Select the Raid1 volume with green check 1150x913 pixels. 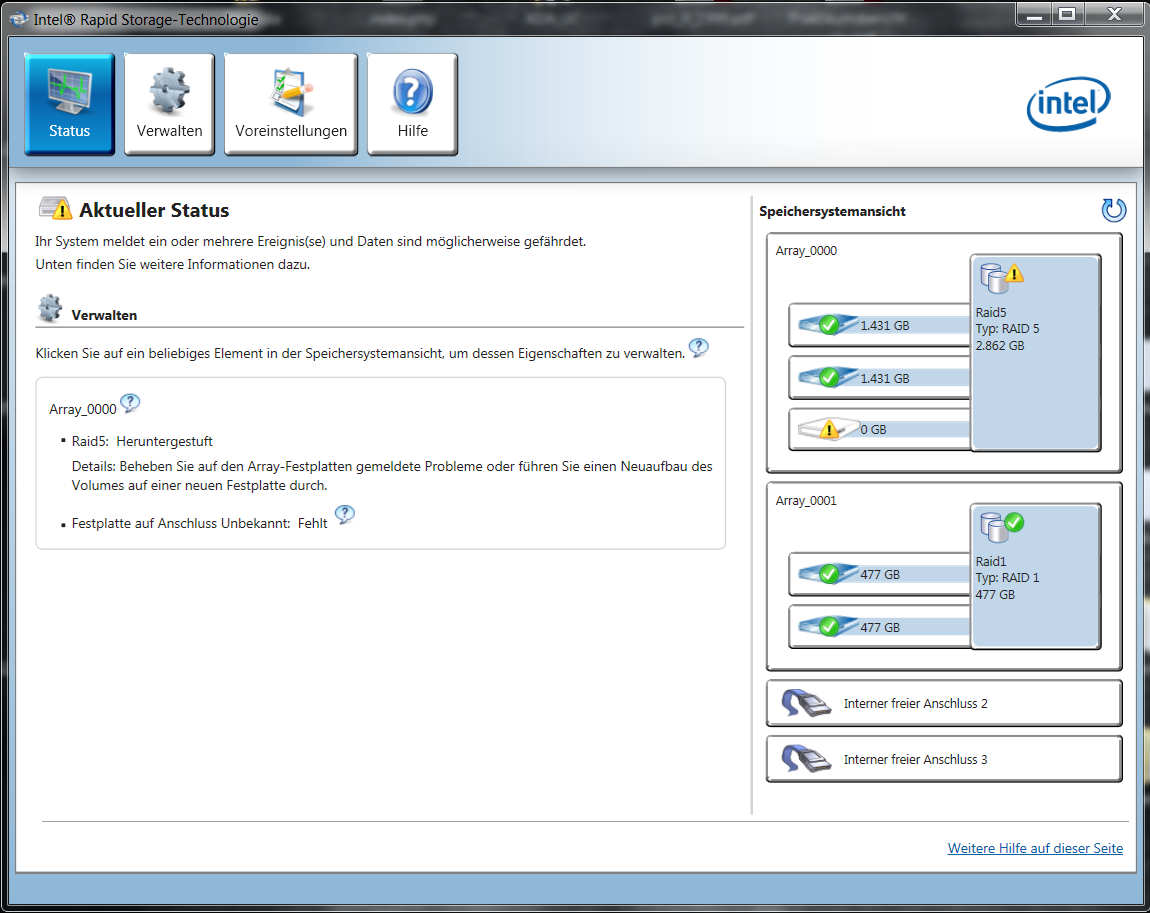[1036, 576]
